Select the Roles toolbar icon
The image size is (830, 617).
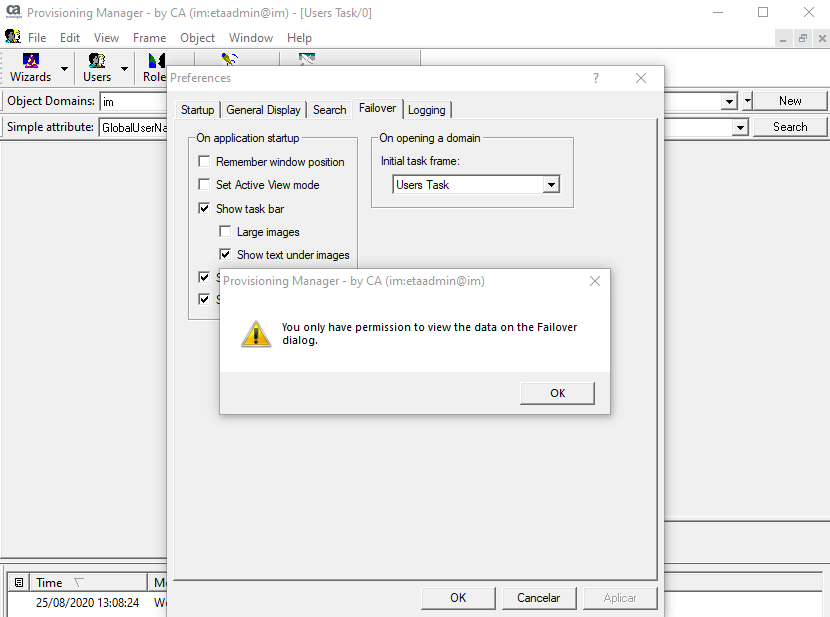click(155, 68)
